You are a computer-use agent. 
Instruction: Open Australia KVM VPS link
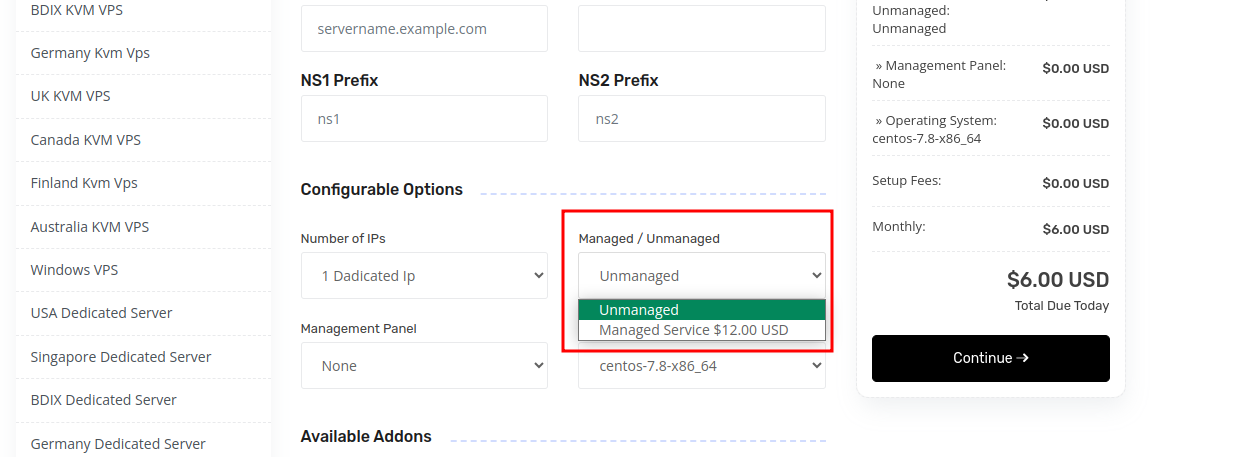click(x=89, y=227)
